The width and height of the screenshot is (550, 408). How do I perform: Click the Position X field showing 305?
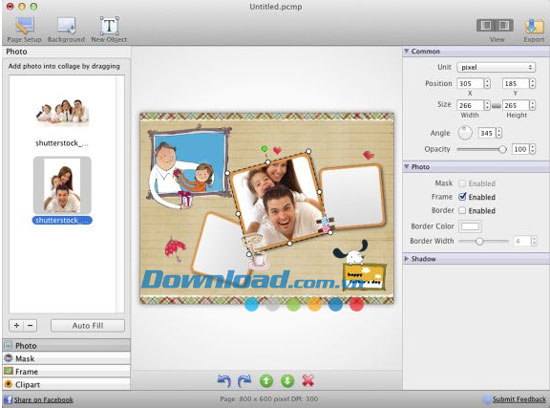471,83
